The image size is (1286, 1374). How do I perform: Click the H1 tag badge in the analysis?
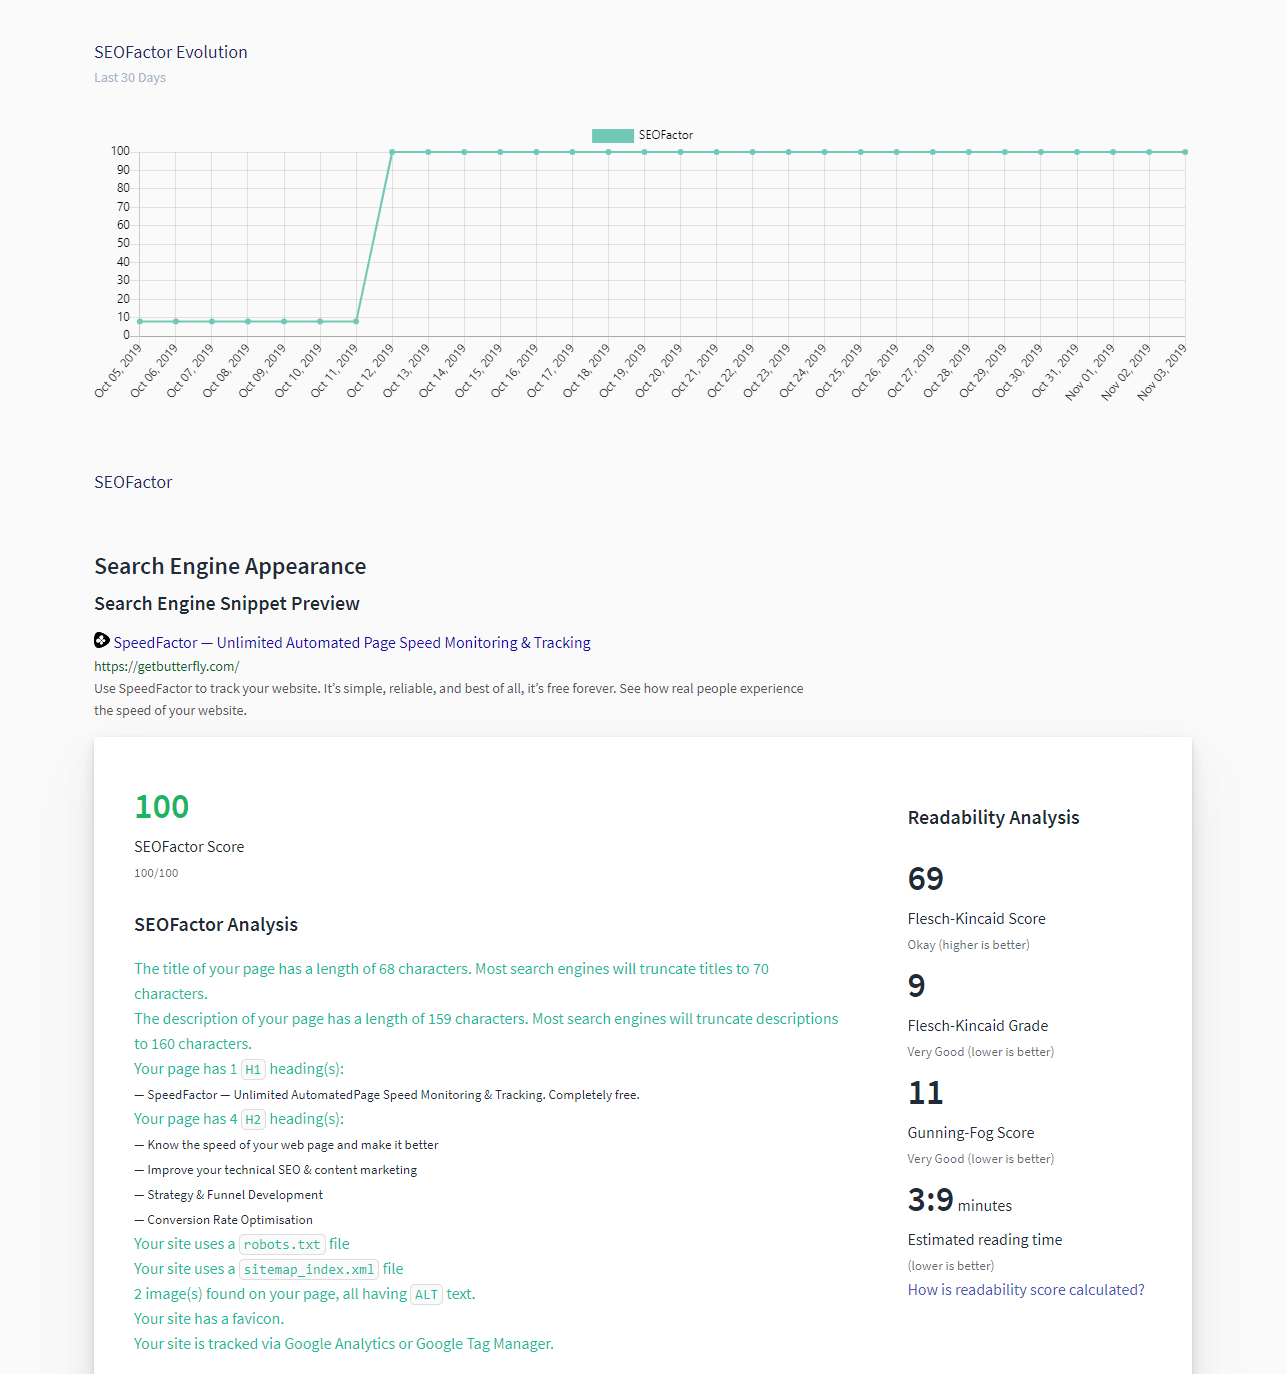[252, 1069]
